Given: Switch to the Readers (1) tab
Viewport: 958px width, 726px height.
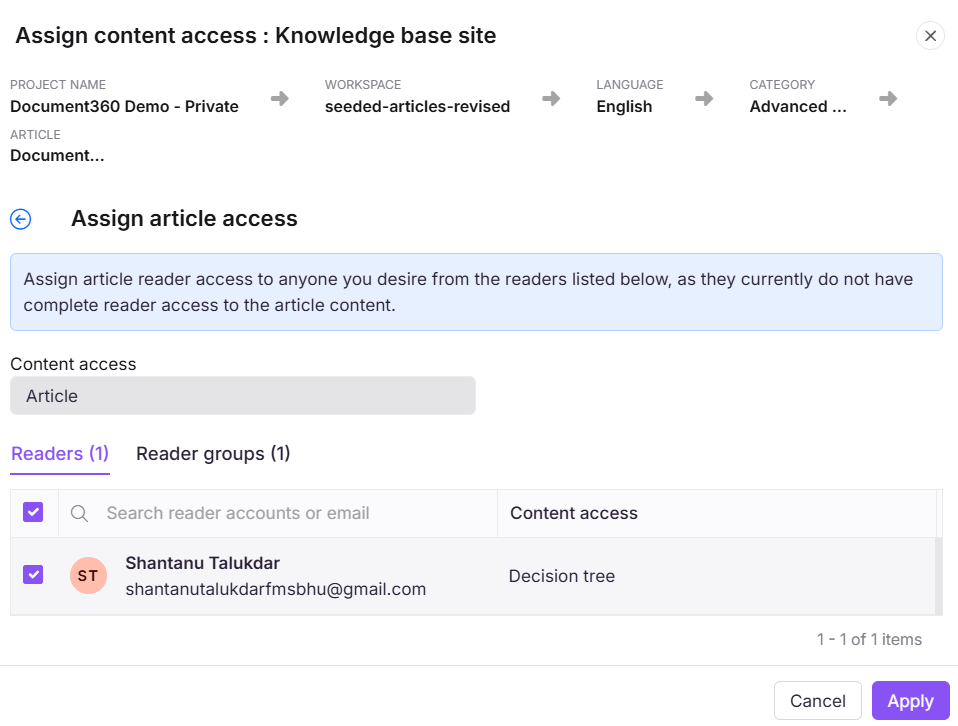Looking at the screenshot, I should (x=60, y=454).
